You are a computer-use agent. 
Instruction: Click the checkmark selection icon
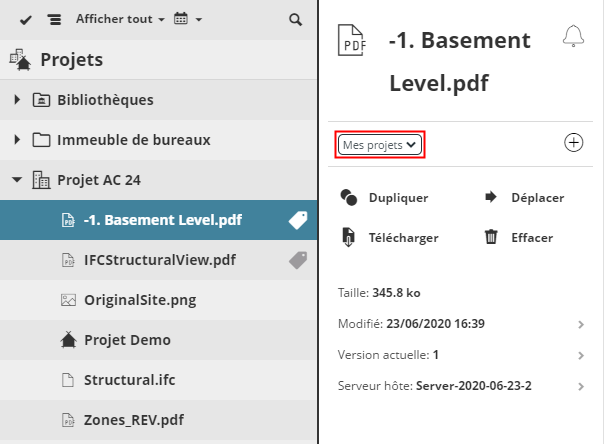coord(26,19)
